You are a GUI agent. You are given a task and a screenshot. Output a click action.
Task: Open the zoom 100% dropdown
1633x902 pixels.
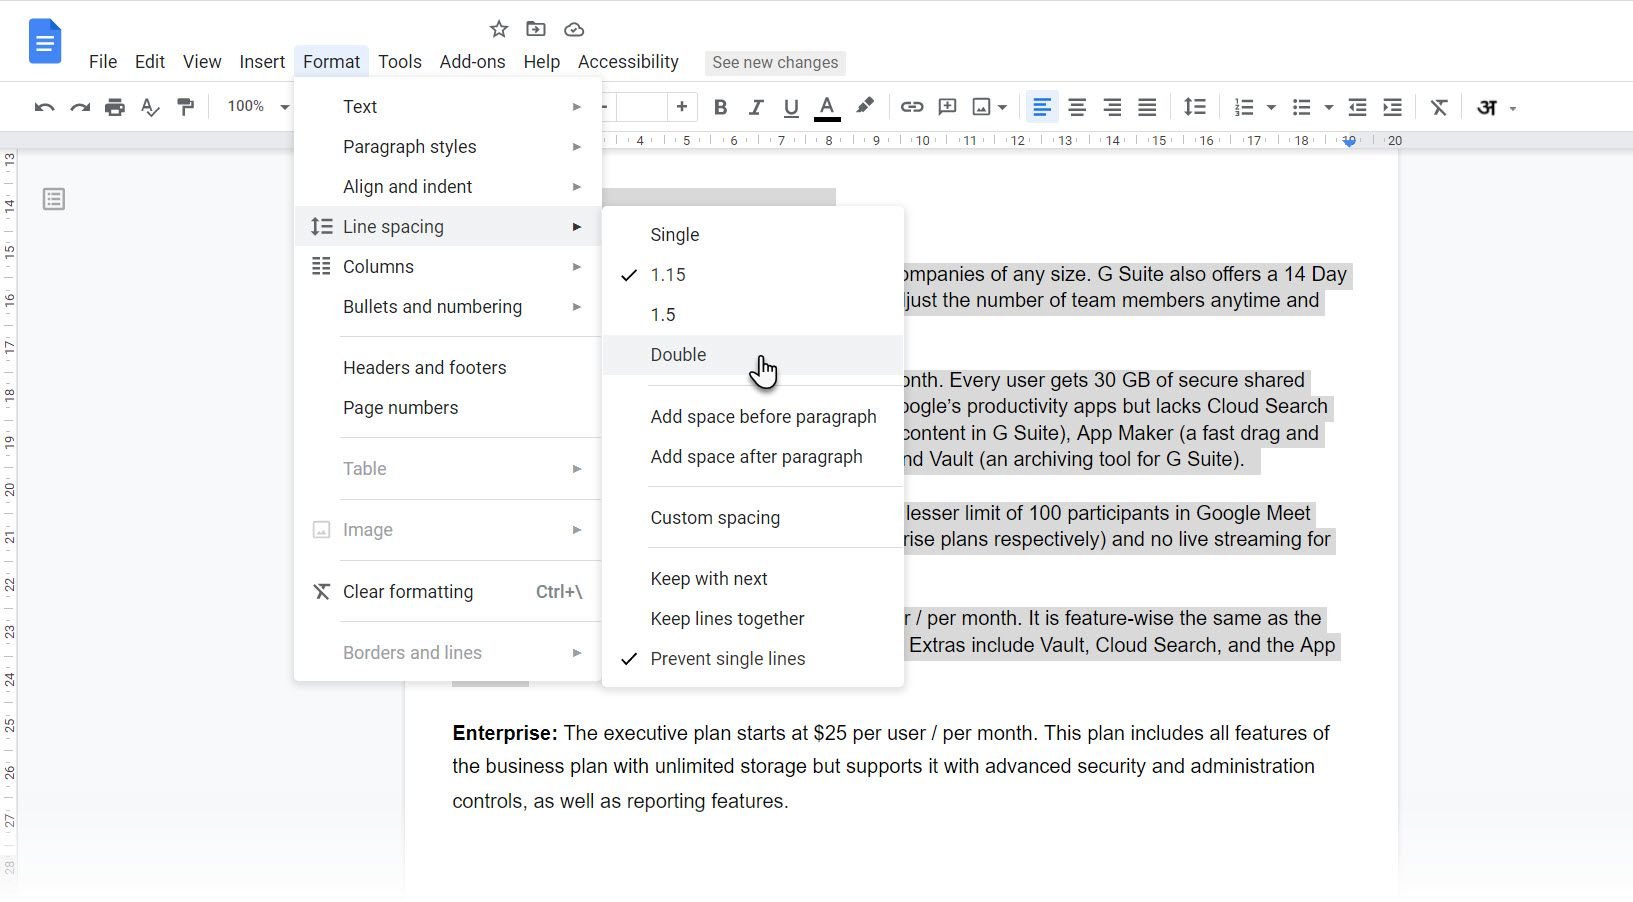pyautogui.click(x=257, y=106)
